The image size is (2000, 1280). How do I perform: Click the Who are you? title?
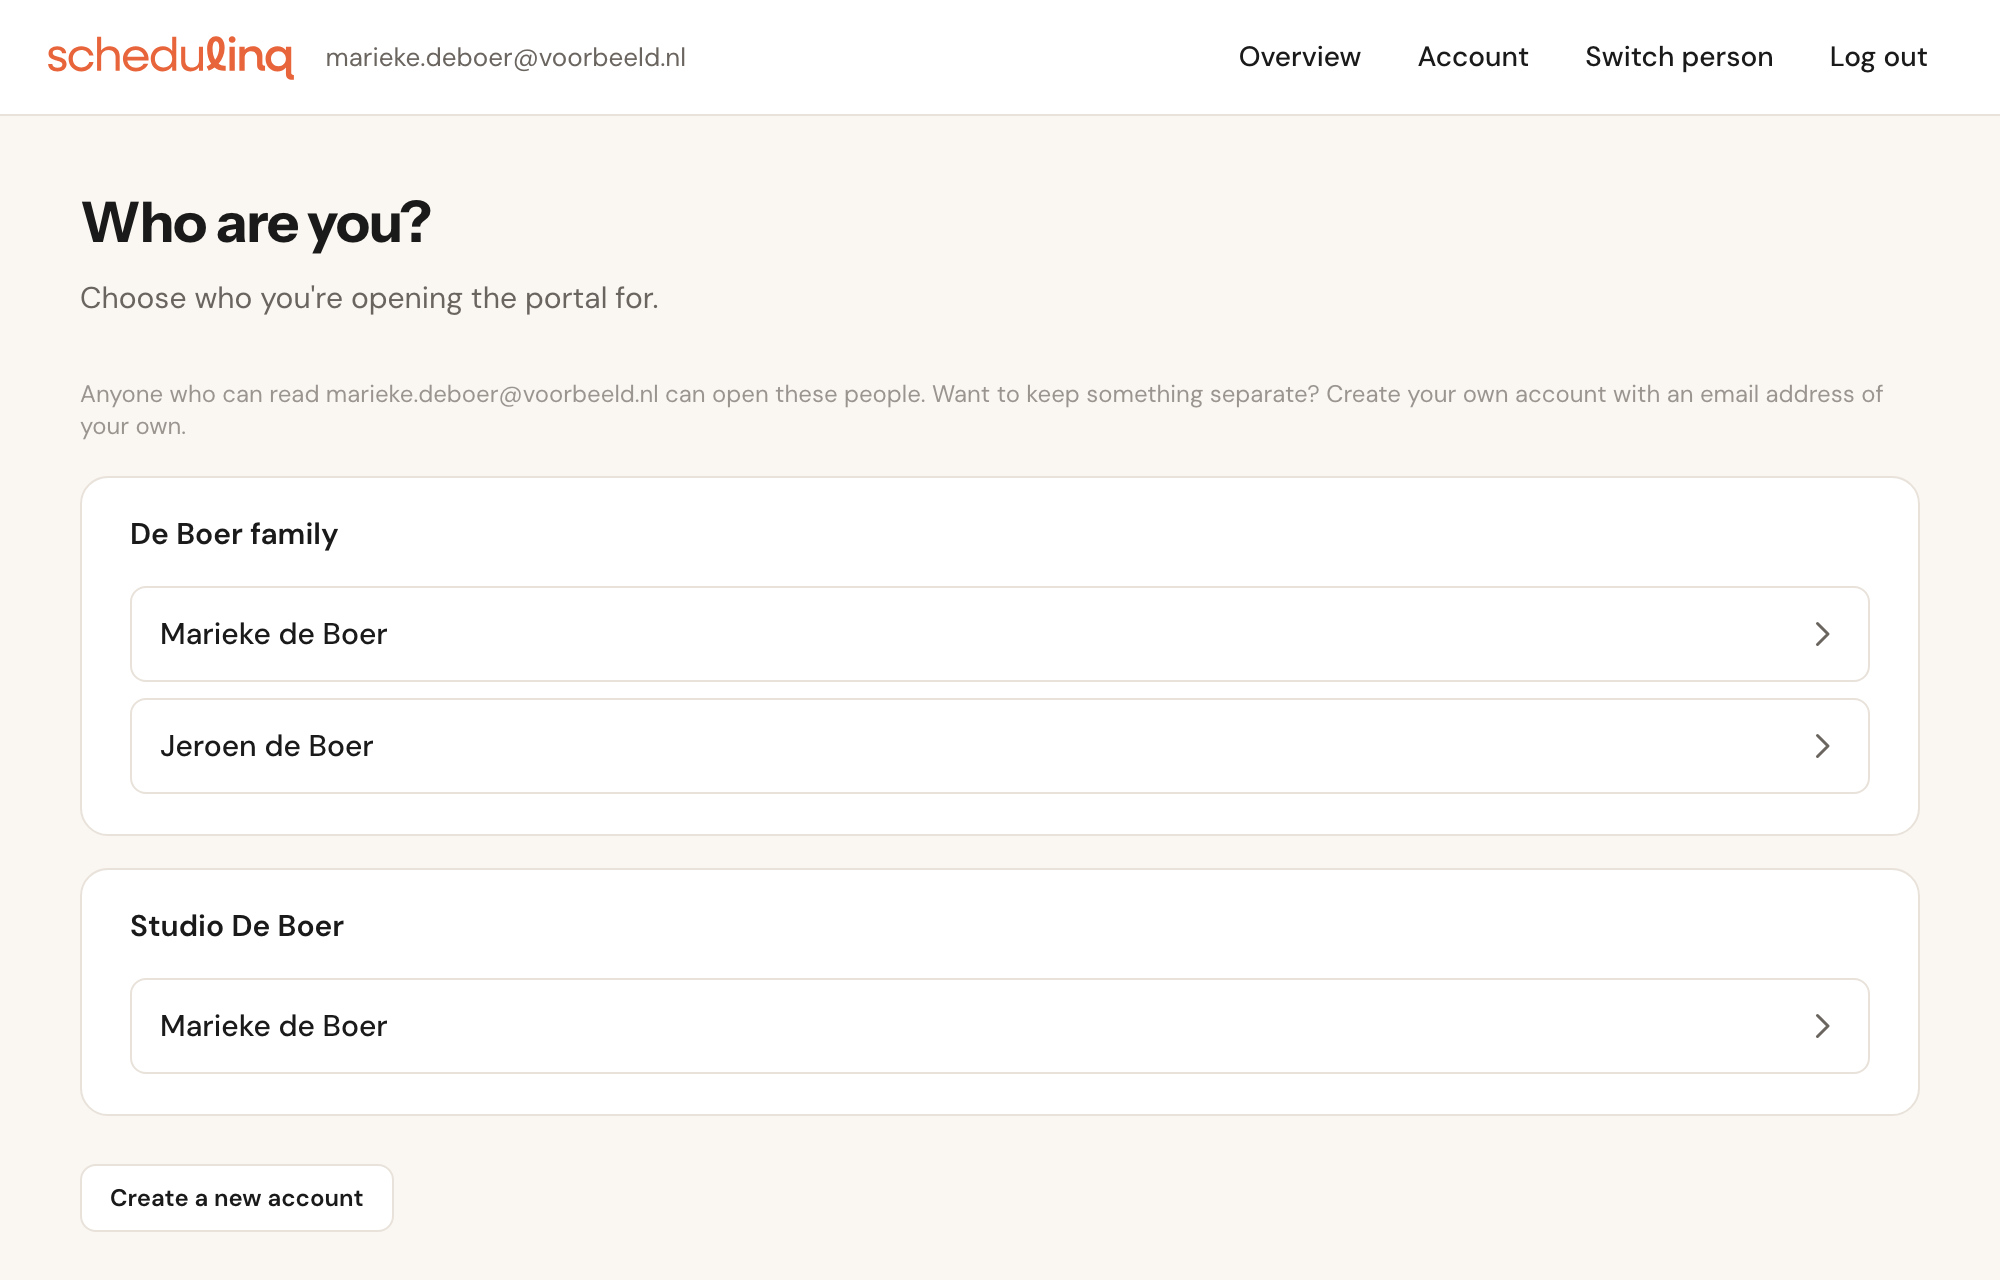pos(256,222)
